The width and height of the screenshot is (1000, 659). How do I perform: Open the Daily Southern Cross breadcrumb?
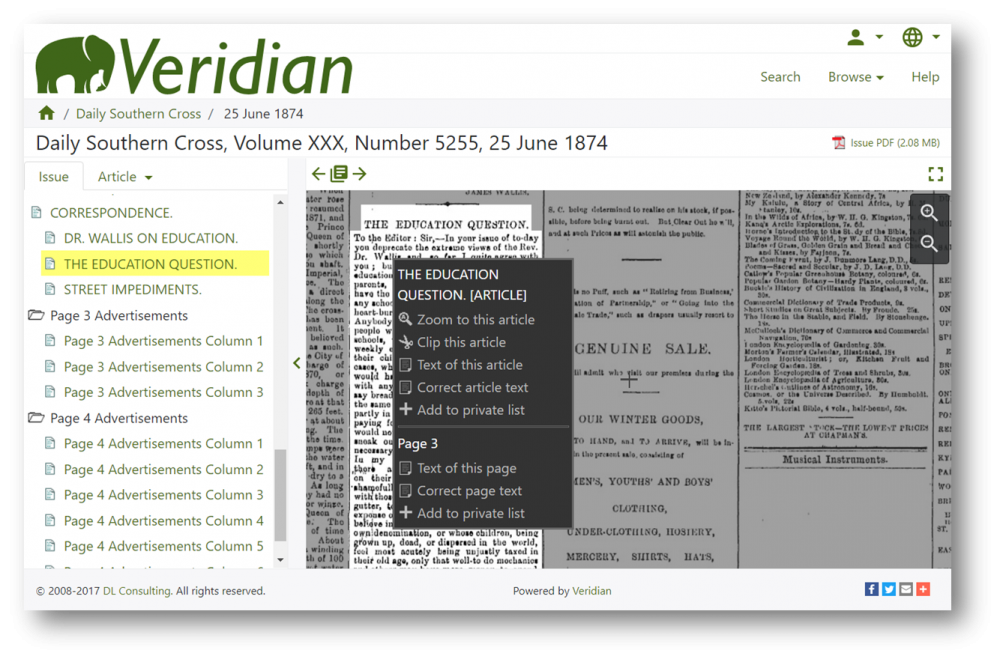[x=138, y=114]
